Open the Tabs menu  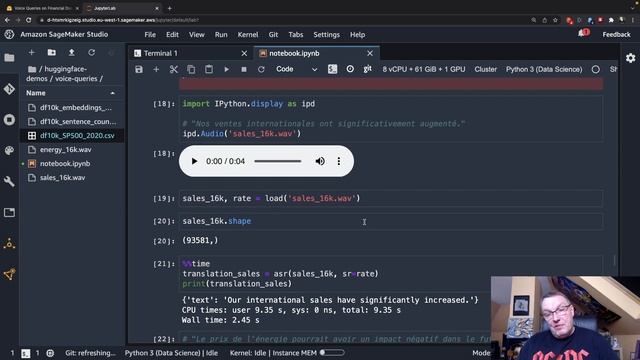(x=296, y=35)
